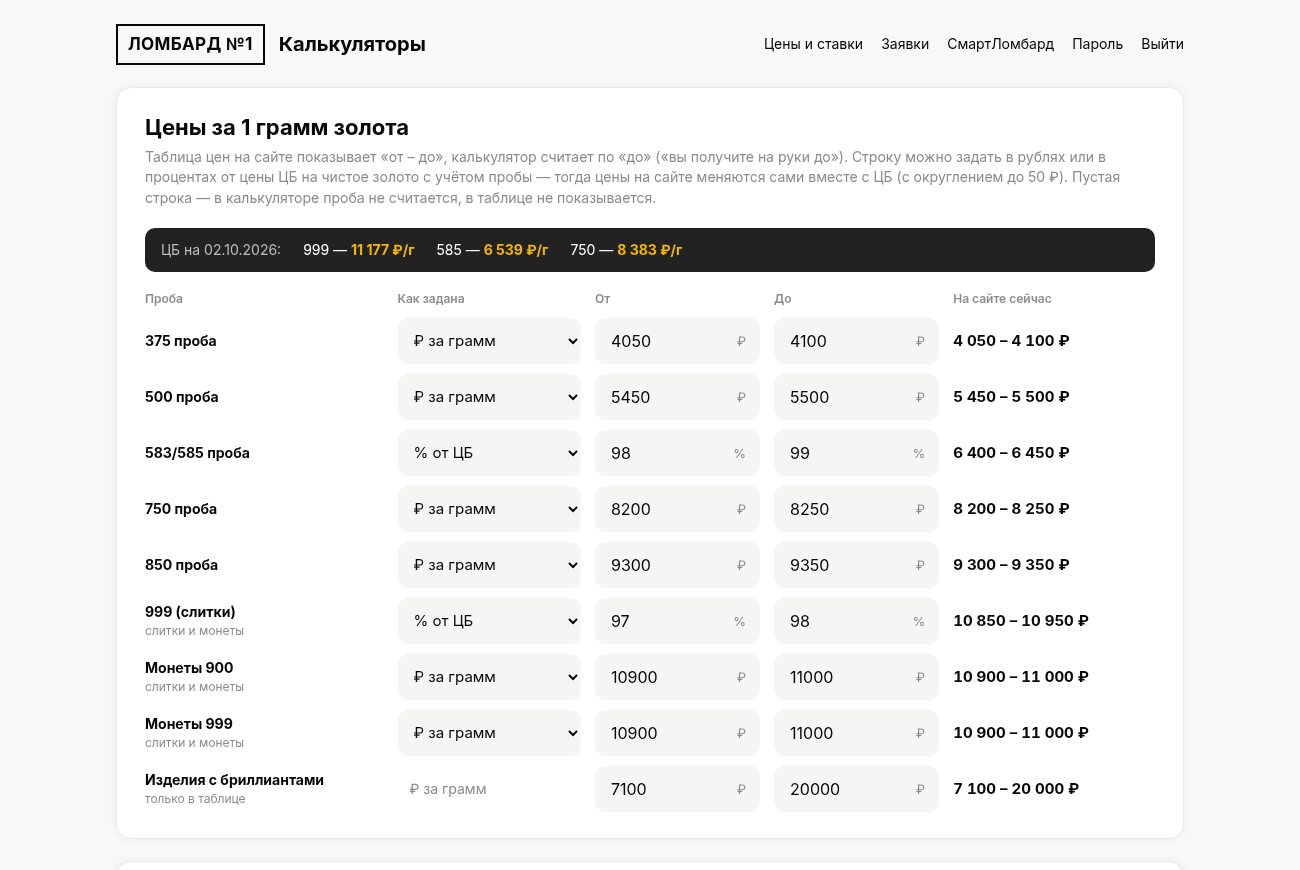Screen dimensions: 1300x870
Task: Click the 750 gold rate 8 383 ₽/г
Action: (650, 250)
